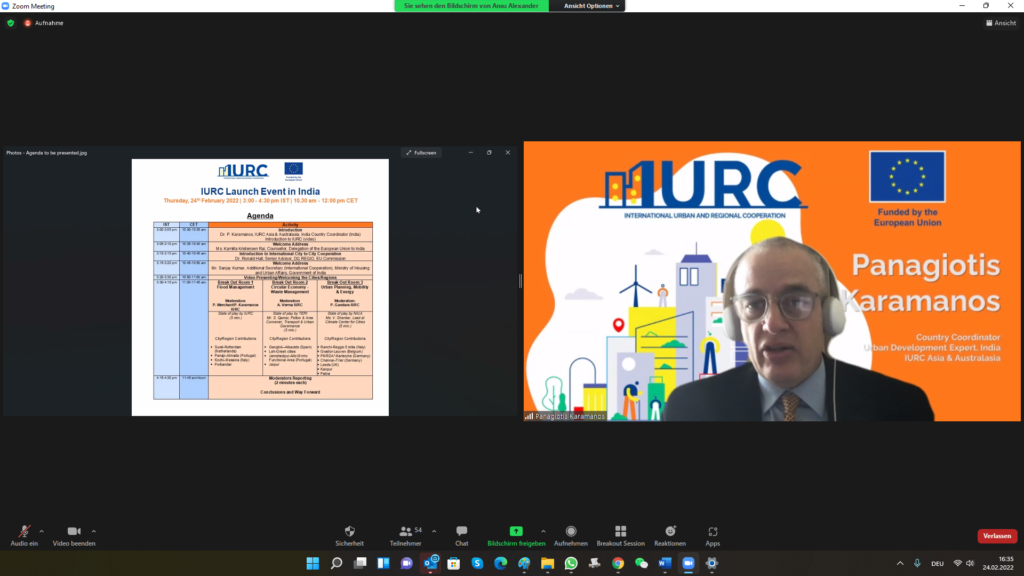The image size is (1024, 576).
Task: Click Fullscreen on the shared photo window
Action: (421, 153)
